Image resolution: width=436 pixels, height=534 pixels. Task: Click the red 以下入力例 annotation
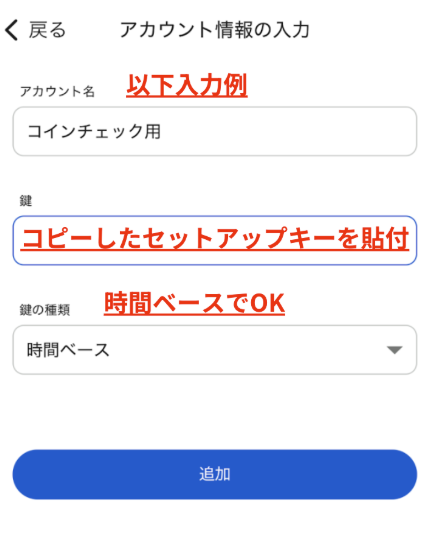pos(187,85)
